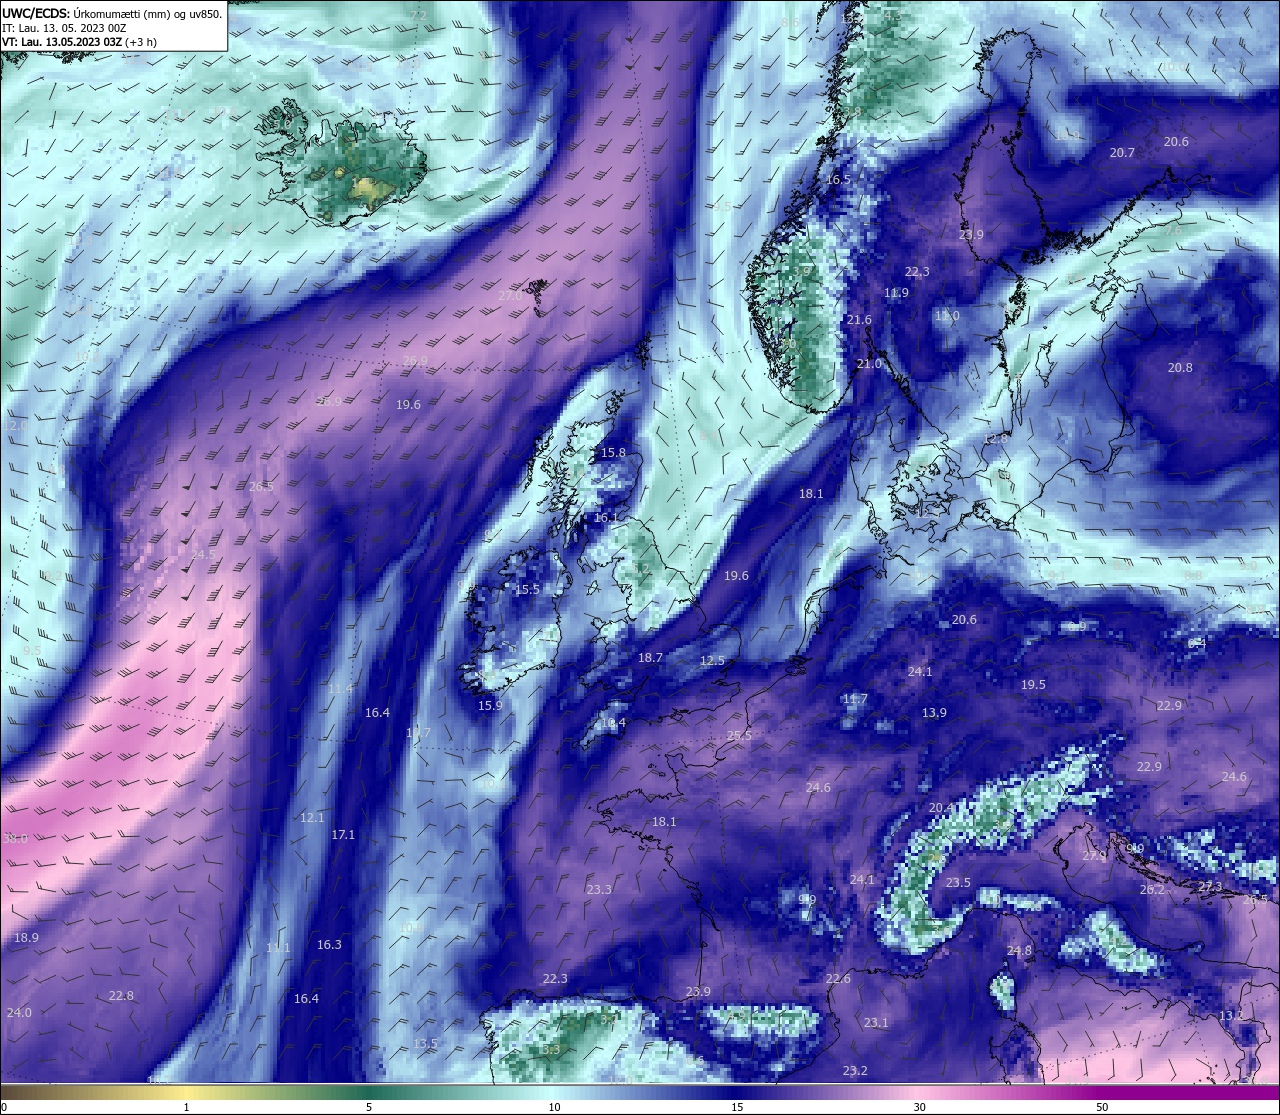Viewport: 1280px width, 1115px height.
Task: Click the 21.0 value on the map
Action: pyautogui.click(x=869, y=363)
